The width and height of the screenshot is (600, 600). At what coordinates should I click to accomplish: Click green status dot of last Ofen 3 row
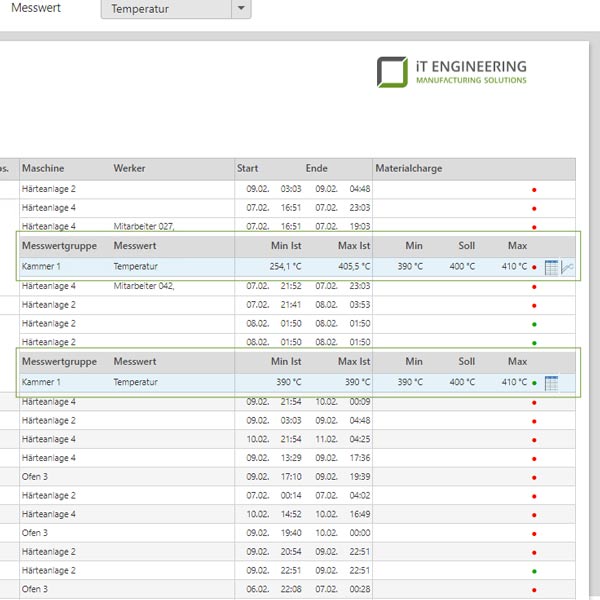534,590
